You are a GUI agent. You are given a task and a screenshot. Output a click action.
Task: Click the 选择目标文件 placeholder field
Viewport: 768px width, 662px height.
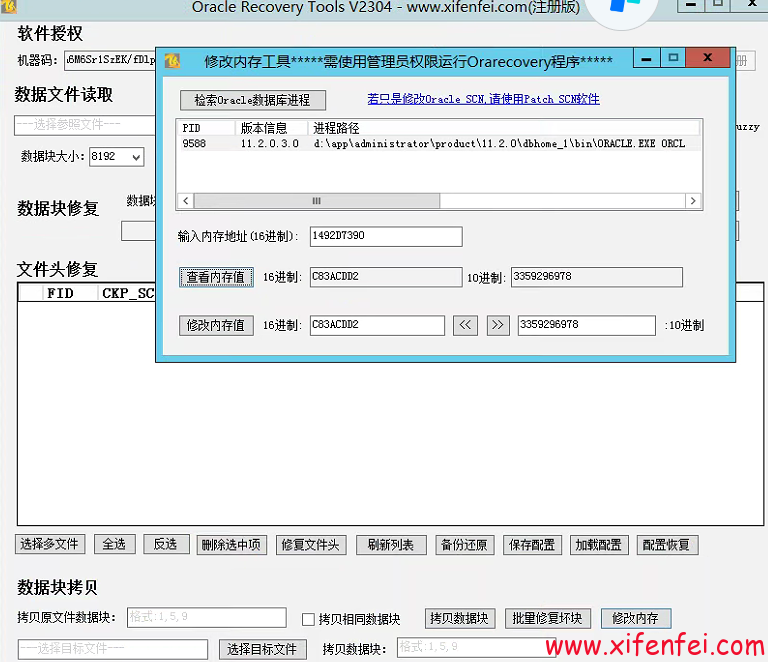tap(113, 649)
